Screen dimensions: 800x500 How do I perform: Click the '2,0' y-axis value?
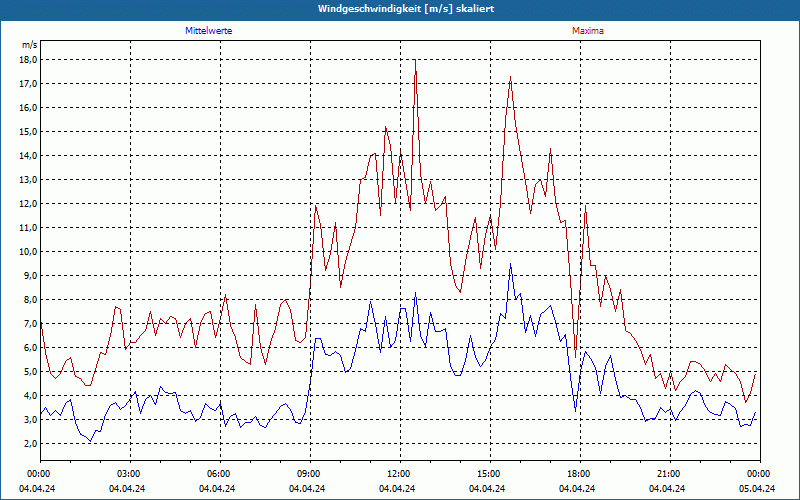[x=31, y=443]
